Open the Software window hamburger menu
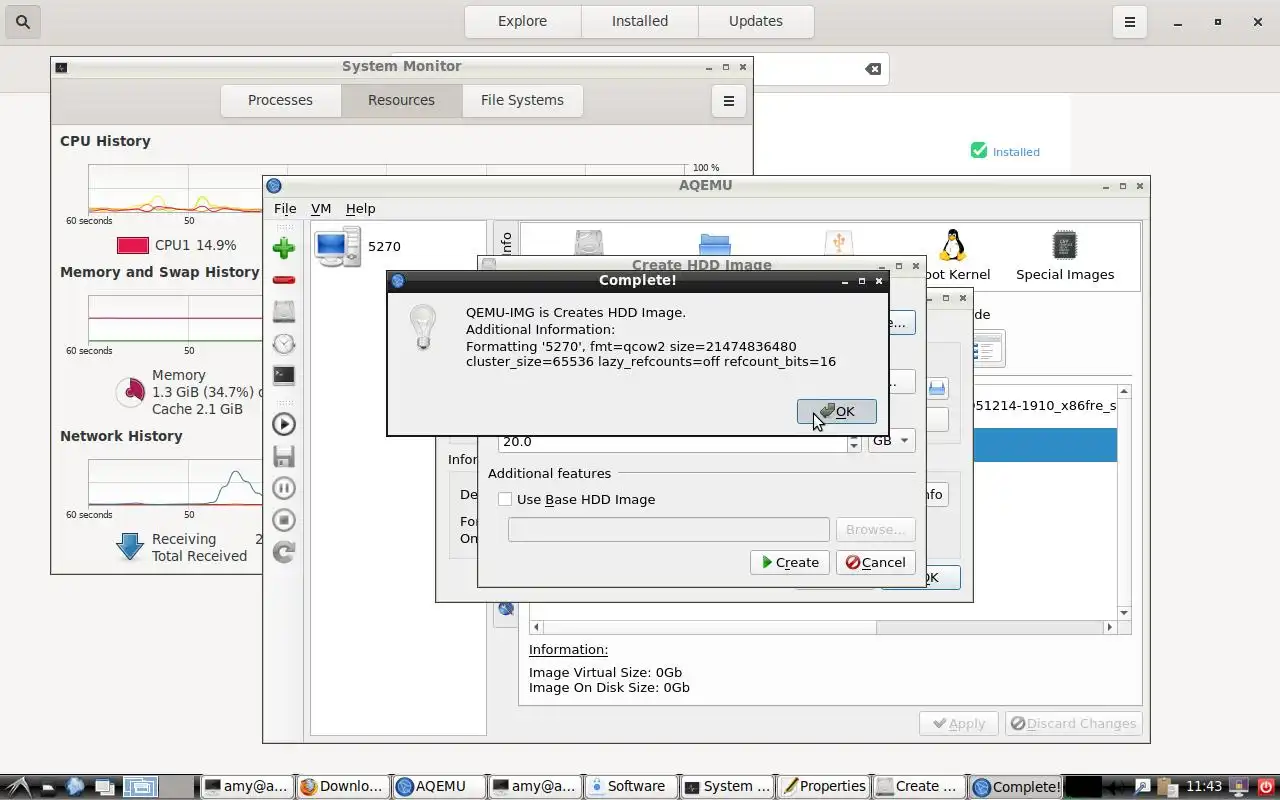This screenshot has height=800, width=1280. 1130,21
